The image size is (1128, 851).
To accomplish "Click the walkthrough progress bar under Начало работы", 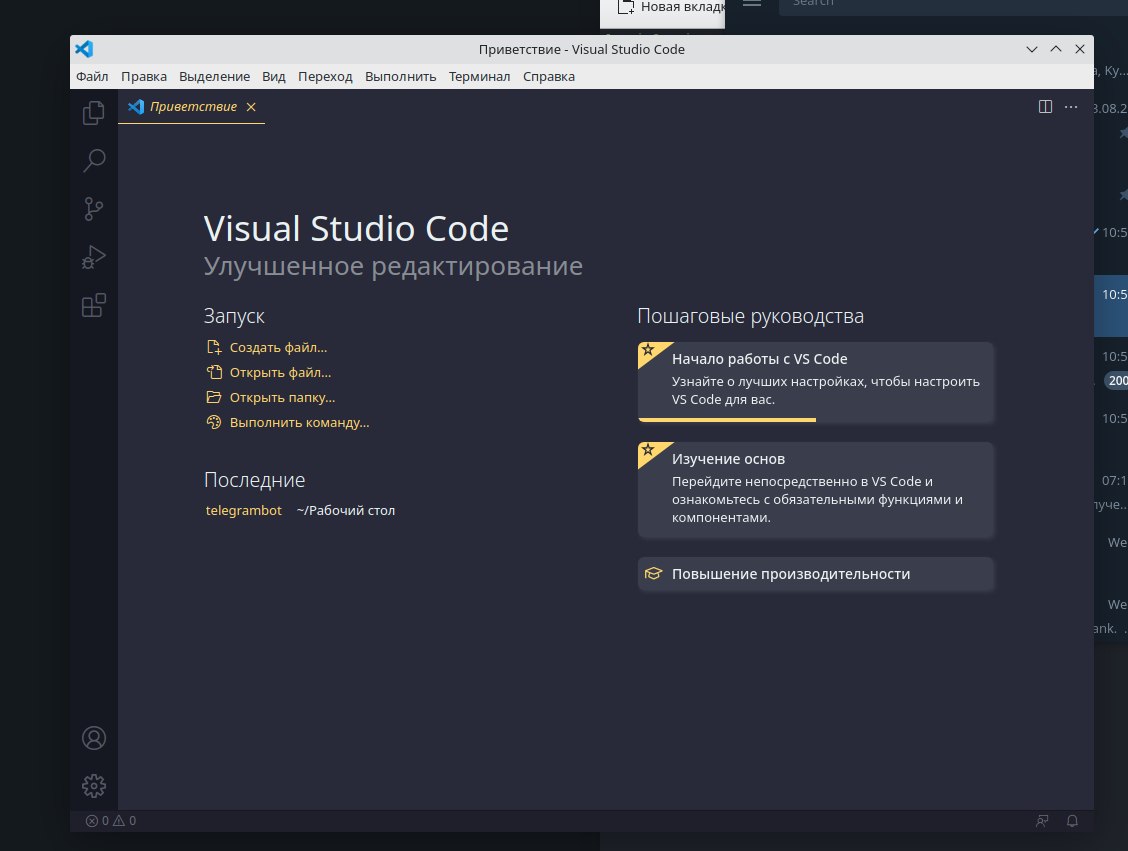I will tap(727, 419).
